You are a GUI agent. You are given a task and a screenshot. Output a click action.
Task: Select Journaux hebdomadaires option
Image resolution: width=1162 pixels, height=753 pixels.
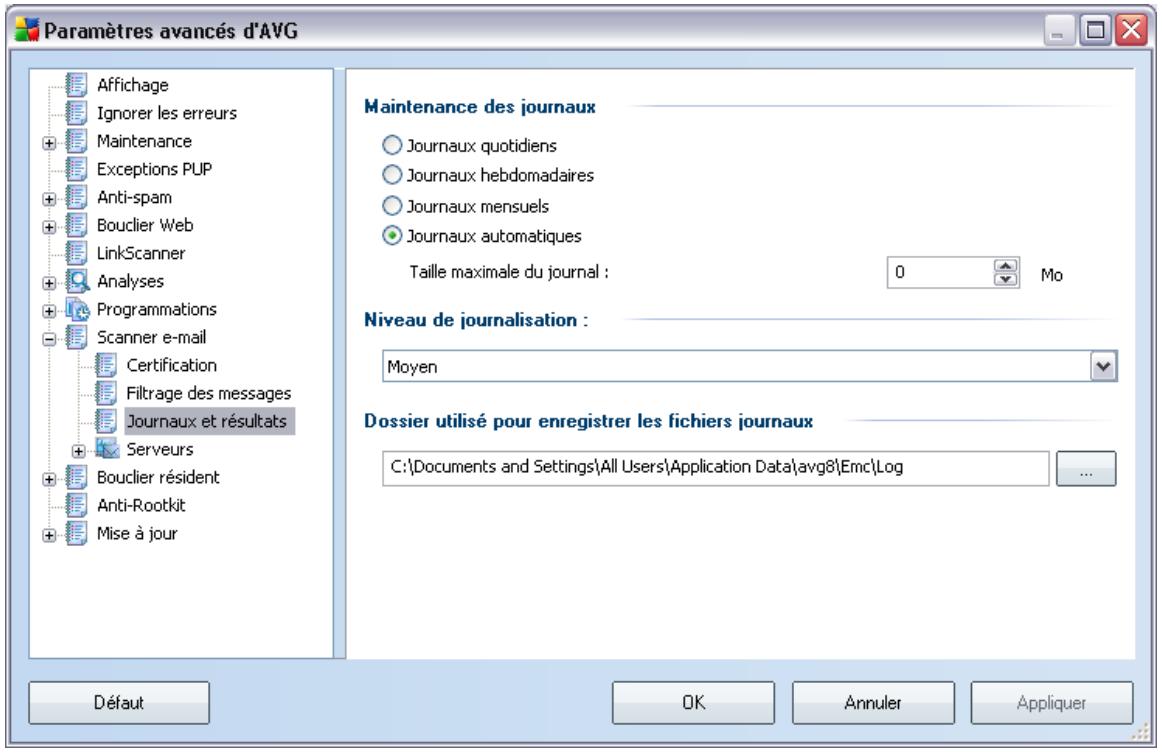pyautogui.click(x=392, y=175)
